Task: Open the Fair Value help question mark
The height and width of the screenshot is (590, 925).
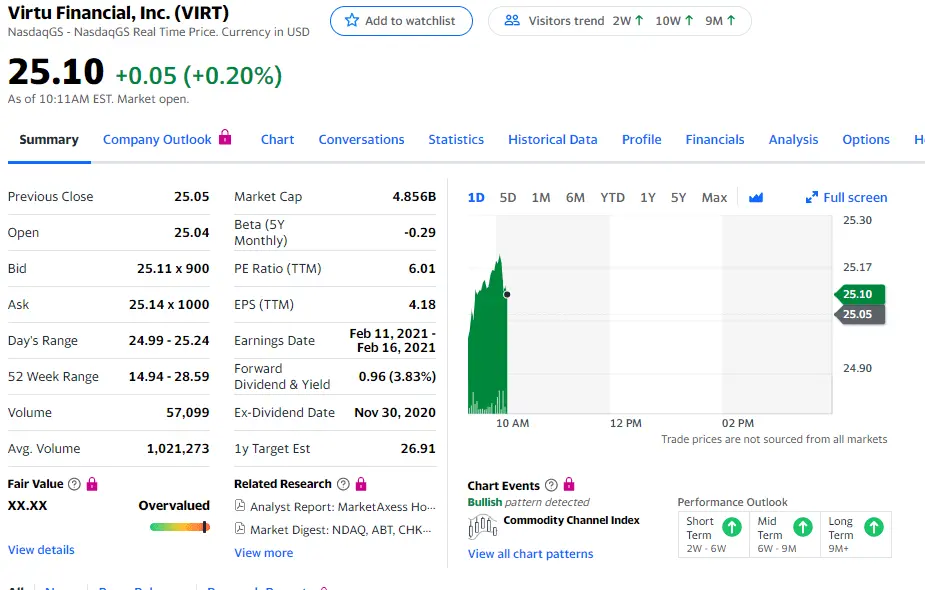Action: coord(74,484)
